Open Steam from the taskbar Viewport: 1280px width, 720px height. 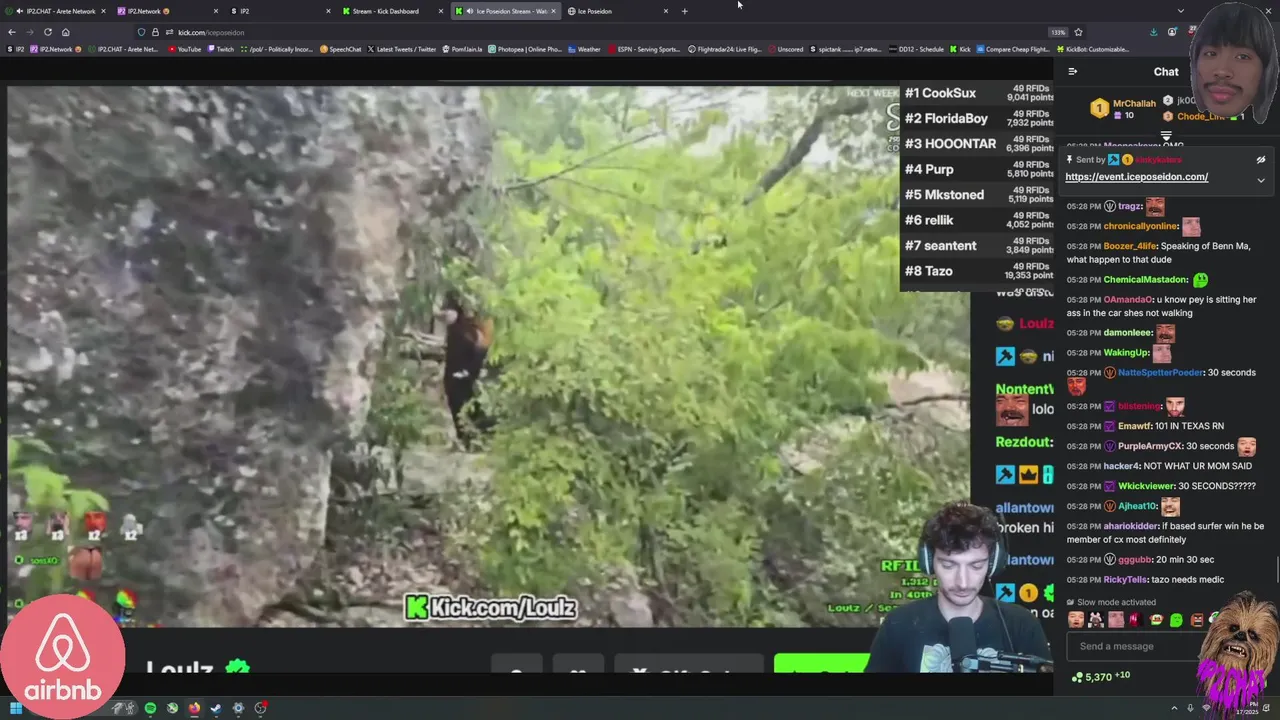[216, 708]
